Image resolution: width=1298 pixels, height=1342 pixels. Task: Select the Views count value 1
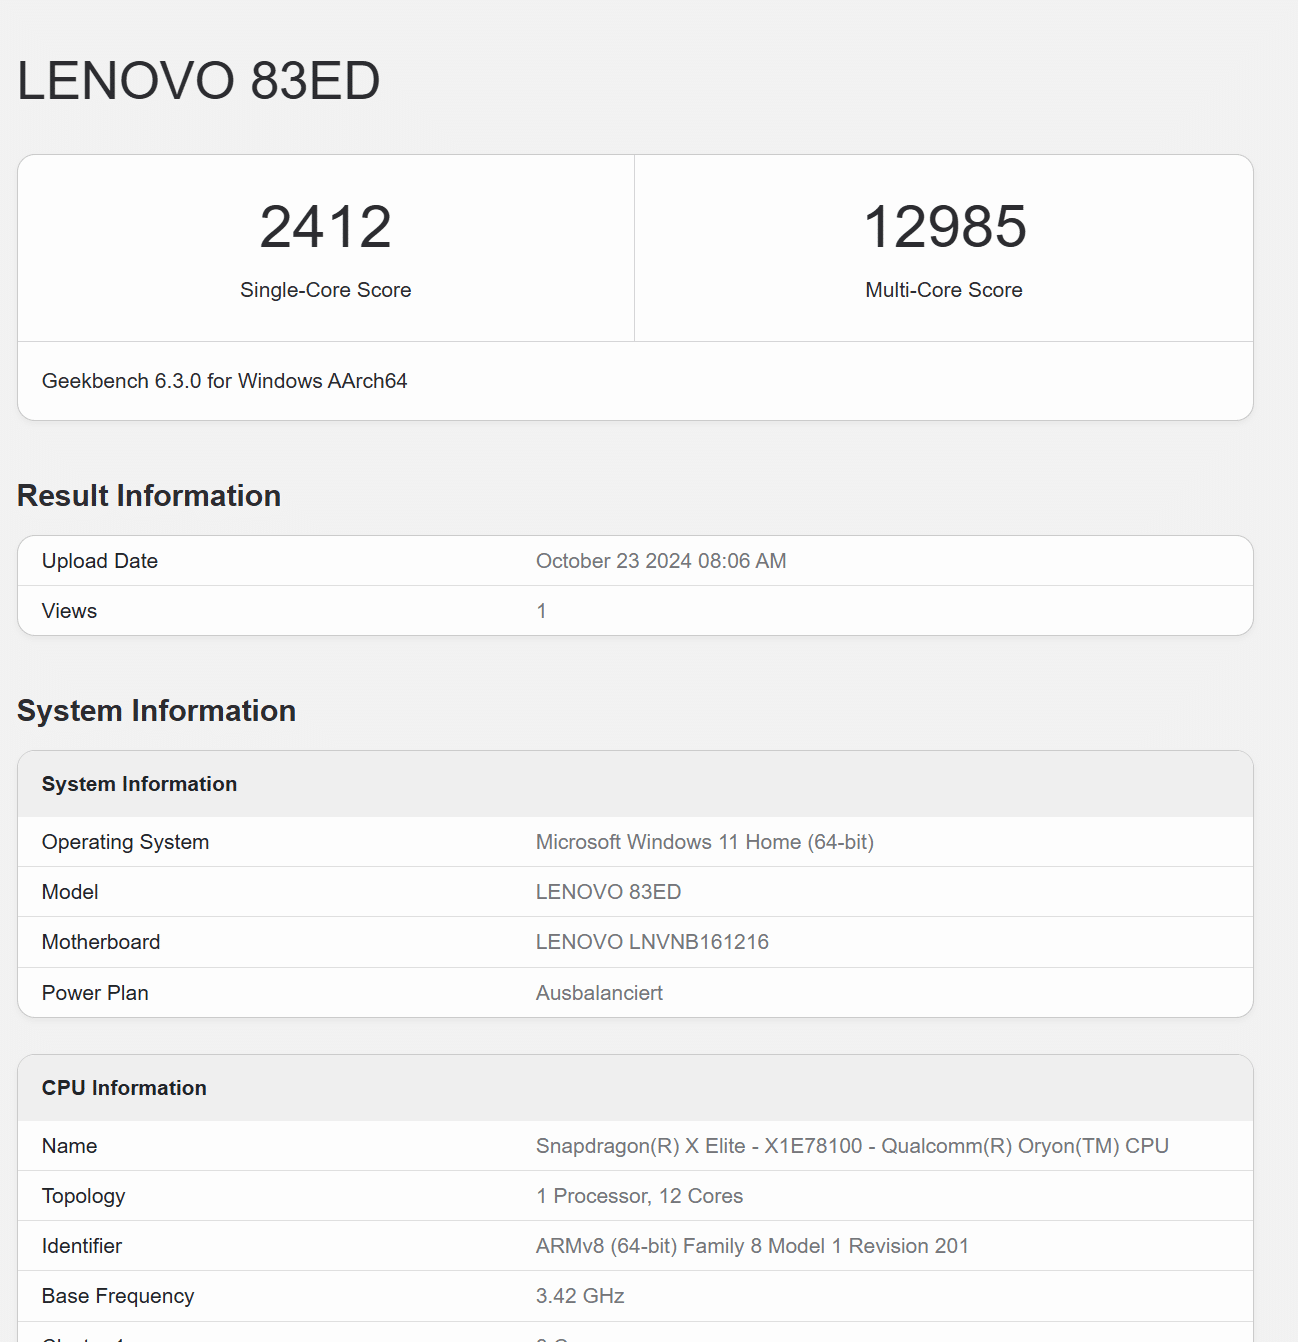[541, 611]
